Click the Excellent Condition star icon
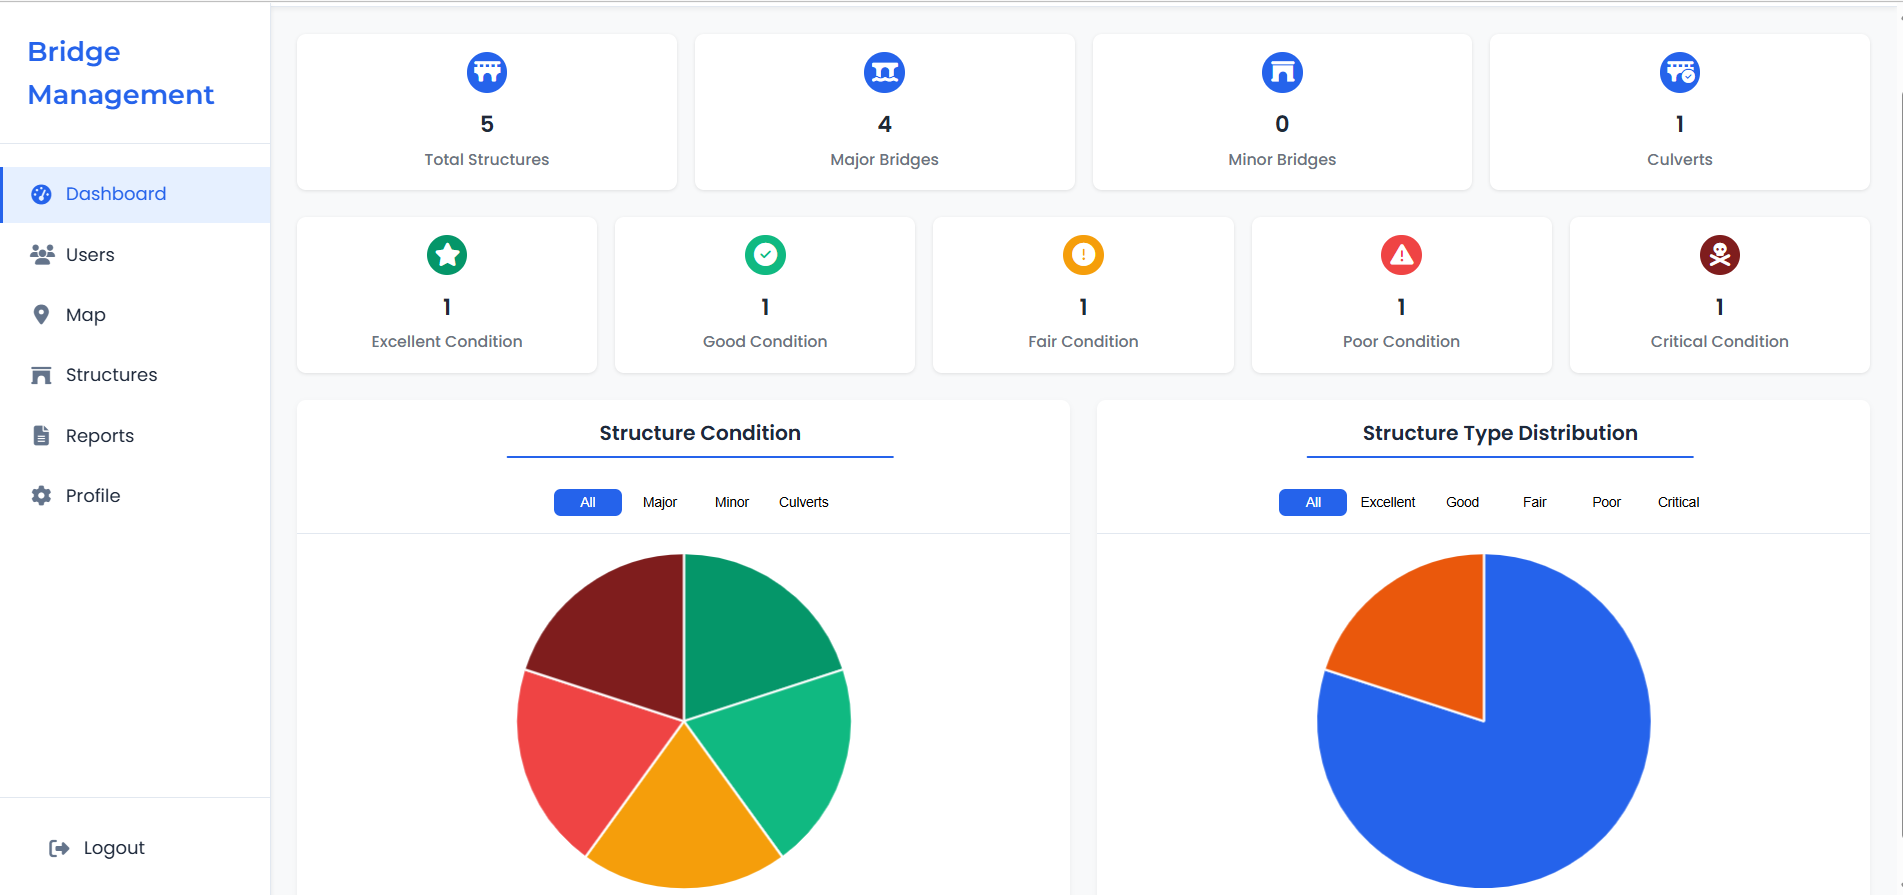This screenshot has height=895, width=1903. click(447, 255)
